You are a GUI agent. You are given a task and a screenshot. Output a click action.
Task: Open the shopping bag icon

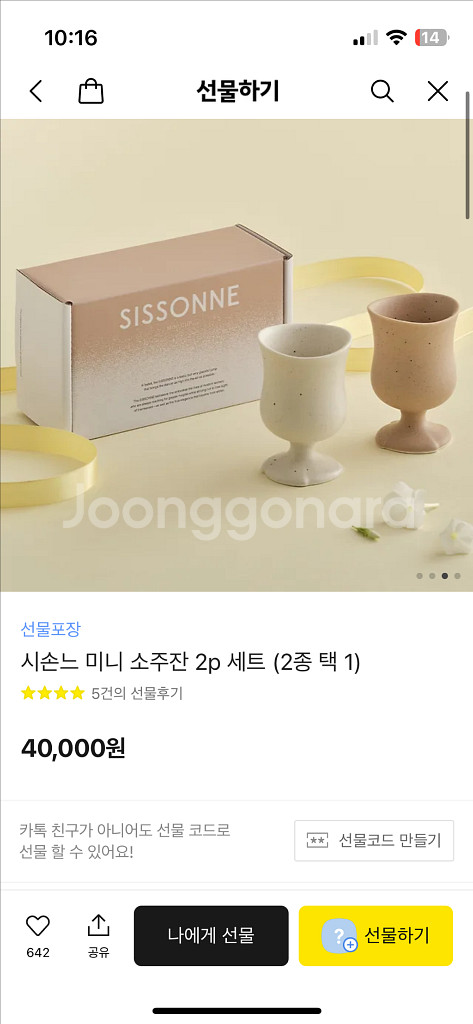[x=91, y=91]
